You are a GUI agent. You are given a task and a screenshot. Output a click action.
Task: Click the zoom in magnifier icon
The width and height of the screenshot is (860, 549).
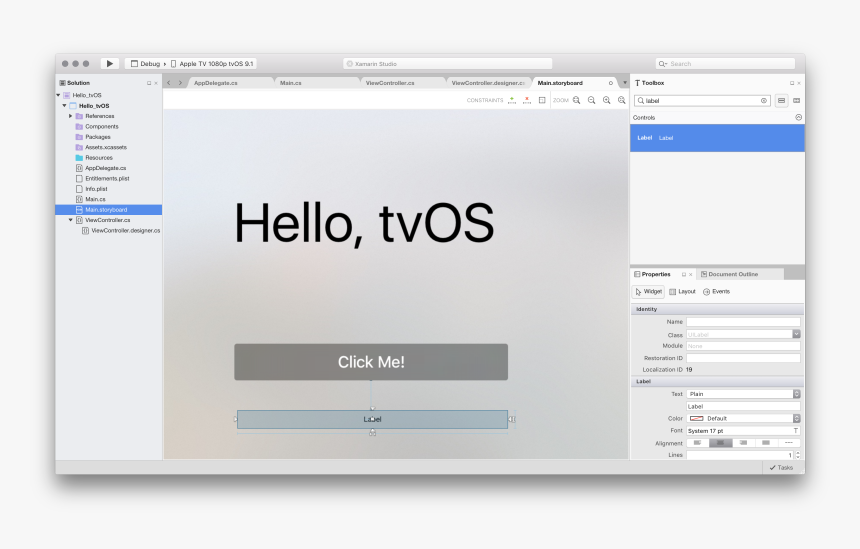(x=607, y=100)
